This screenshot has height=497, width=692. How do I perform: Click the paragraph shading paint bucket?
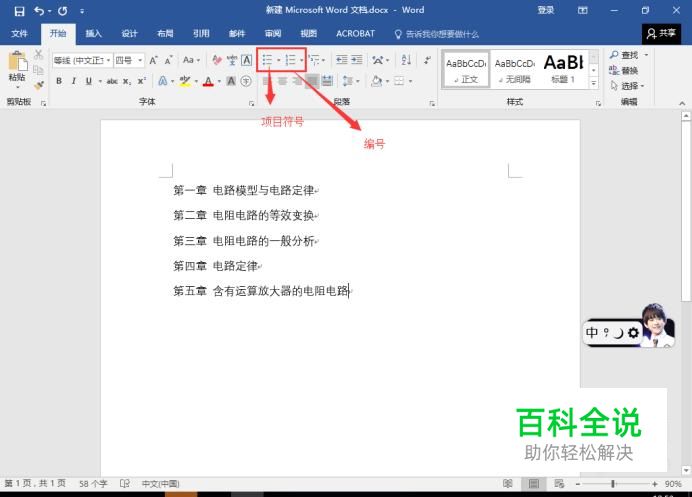tap(377, 81)
